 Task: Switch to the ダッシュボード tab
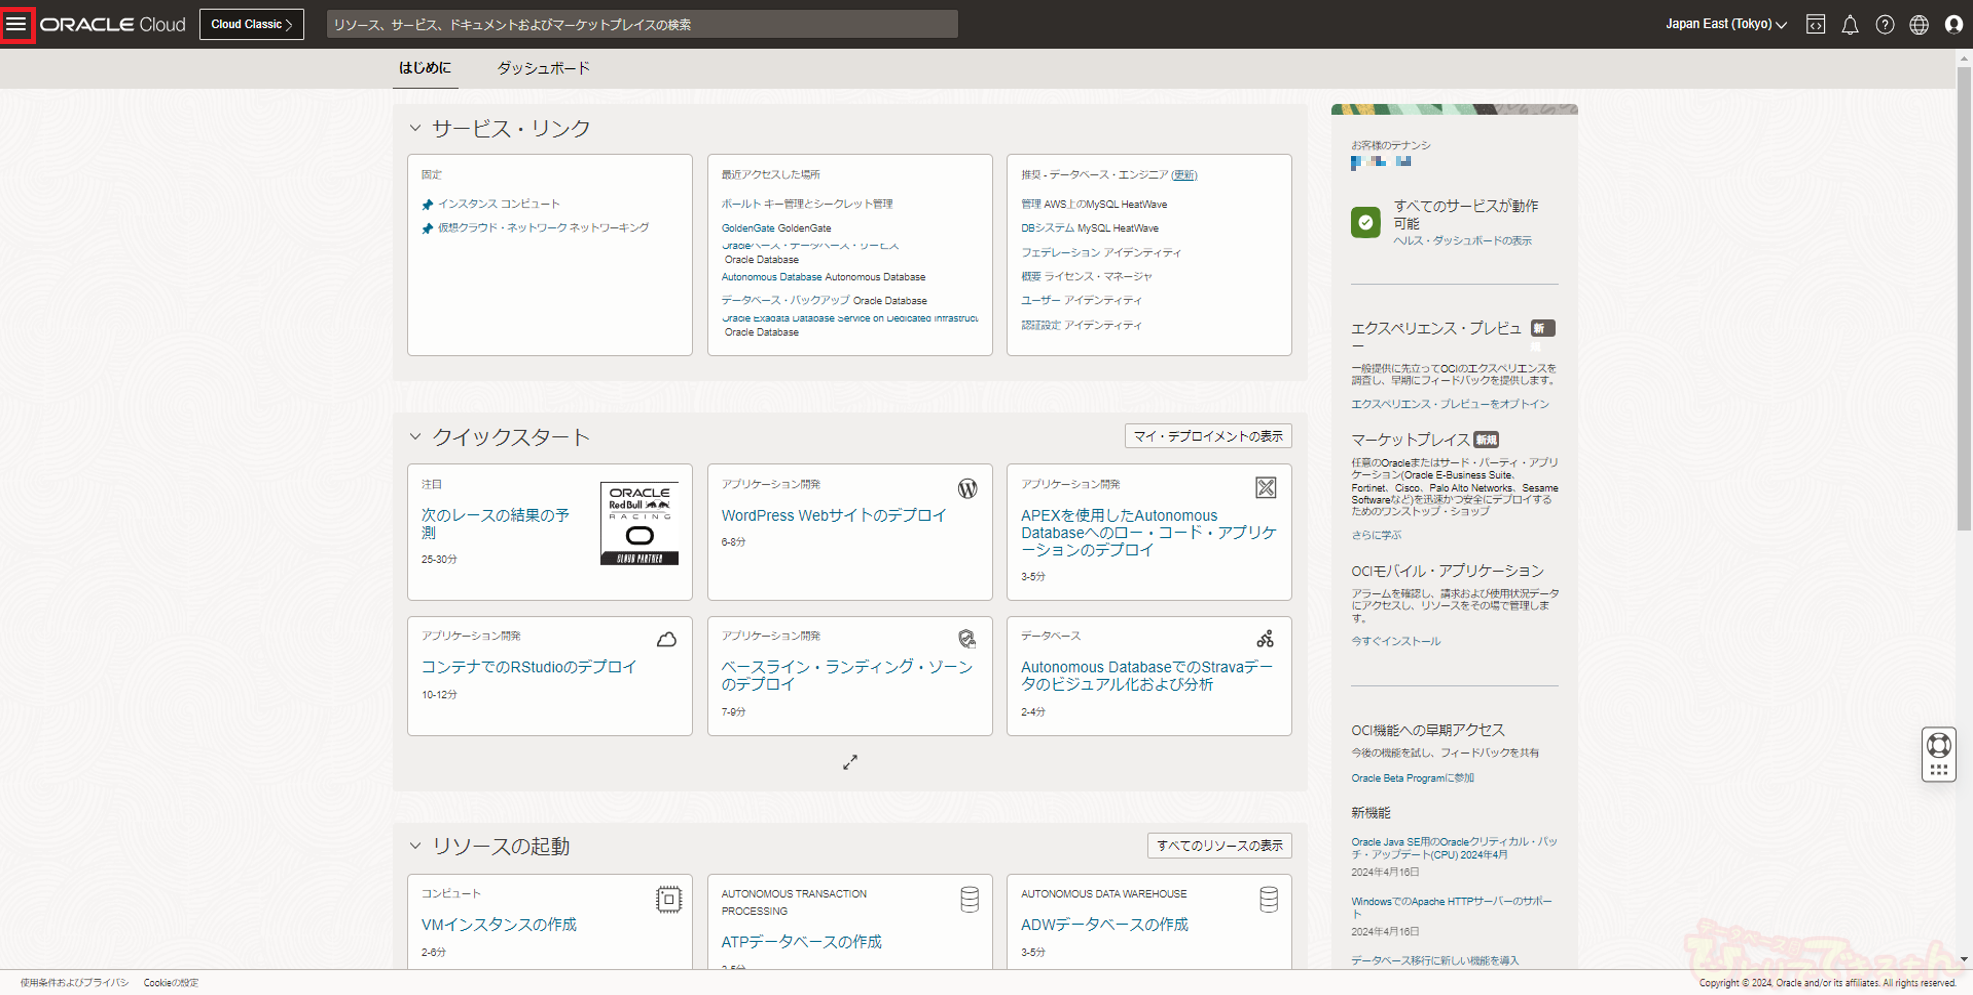tap(543, 68)
